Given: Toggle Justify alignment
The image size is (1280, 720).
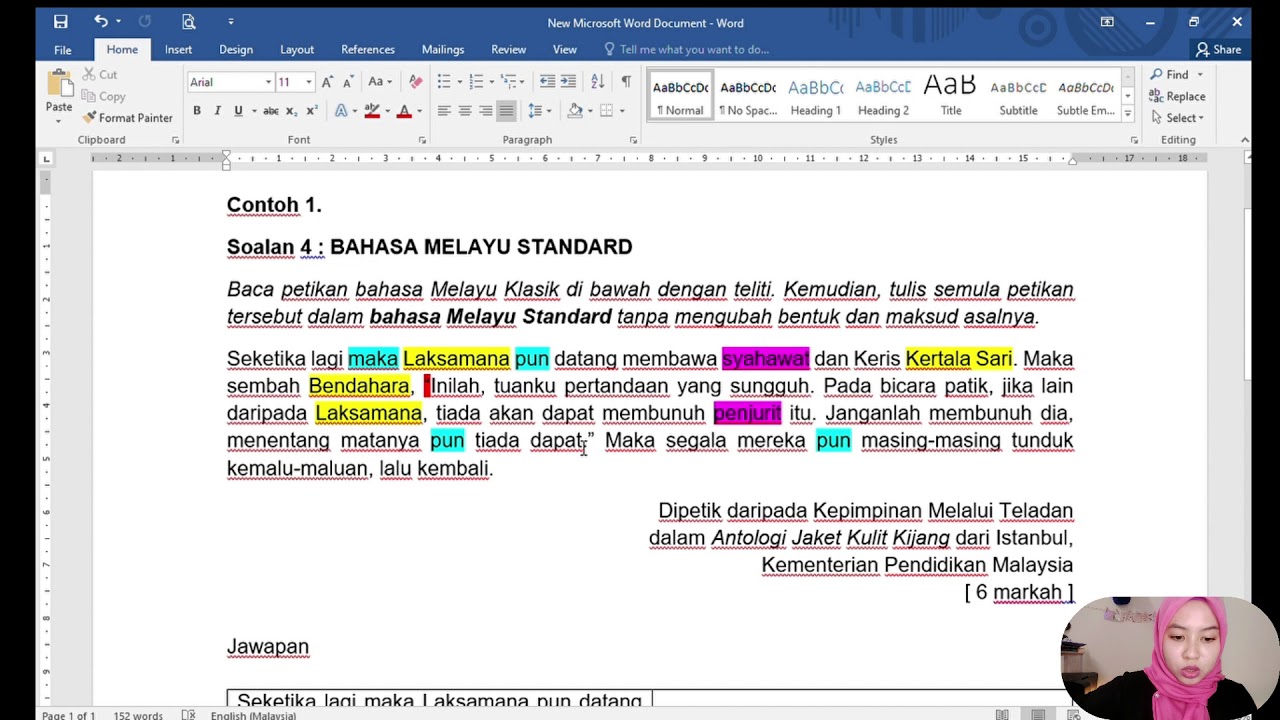Looking at the screenshot, I should coord(506,111).
